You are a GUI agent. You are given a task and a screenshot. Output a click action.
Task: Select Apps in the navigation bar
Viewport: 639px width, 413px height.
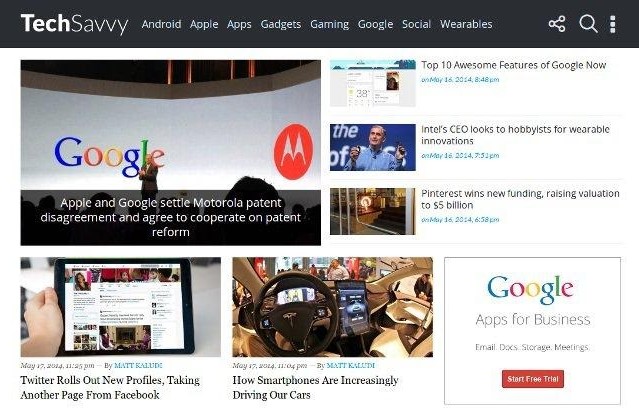click(239, 24)
